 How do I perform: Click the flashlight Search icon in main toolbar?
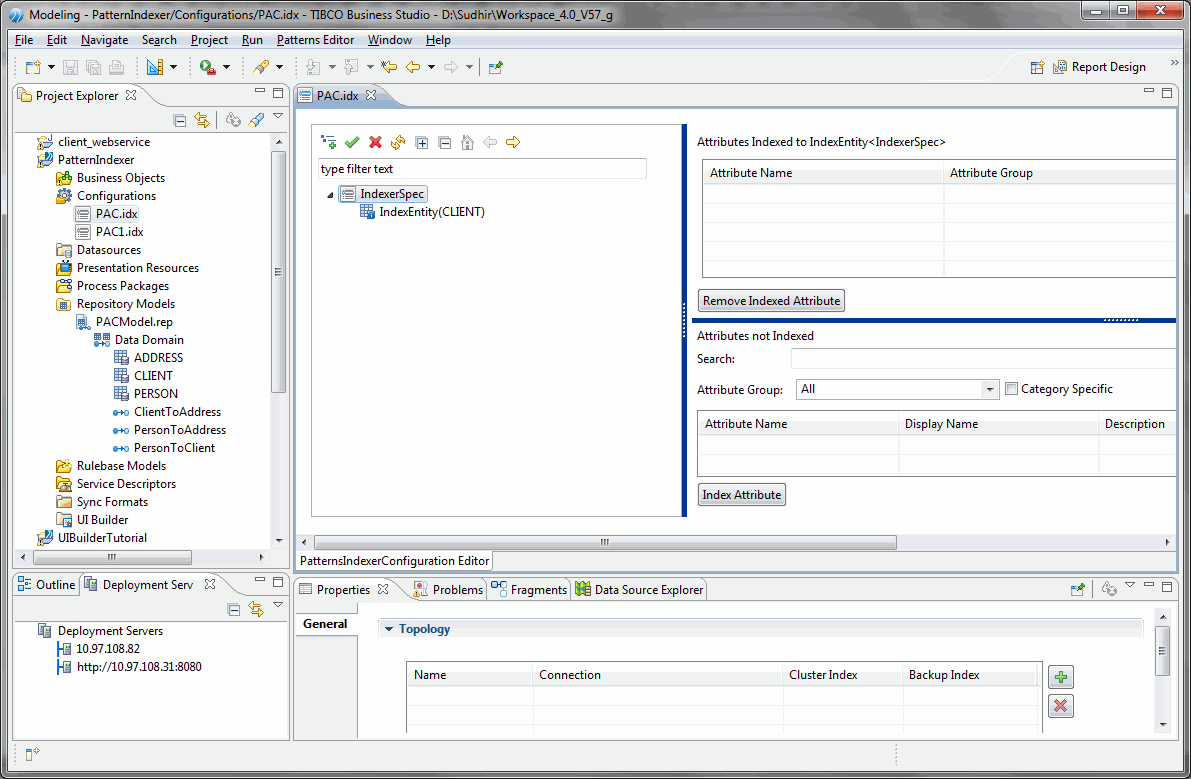coord(261,68)
